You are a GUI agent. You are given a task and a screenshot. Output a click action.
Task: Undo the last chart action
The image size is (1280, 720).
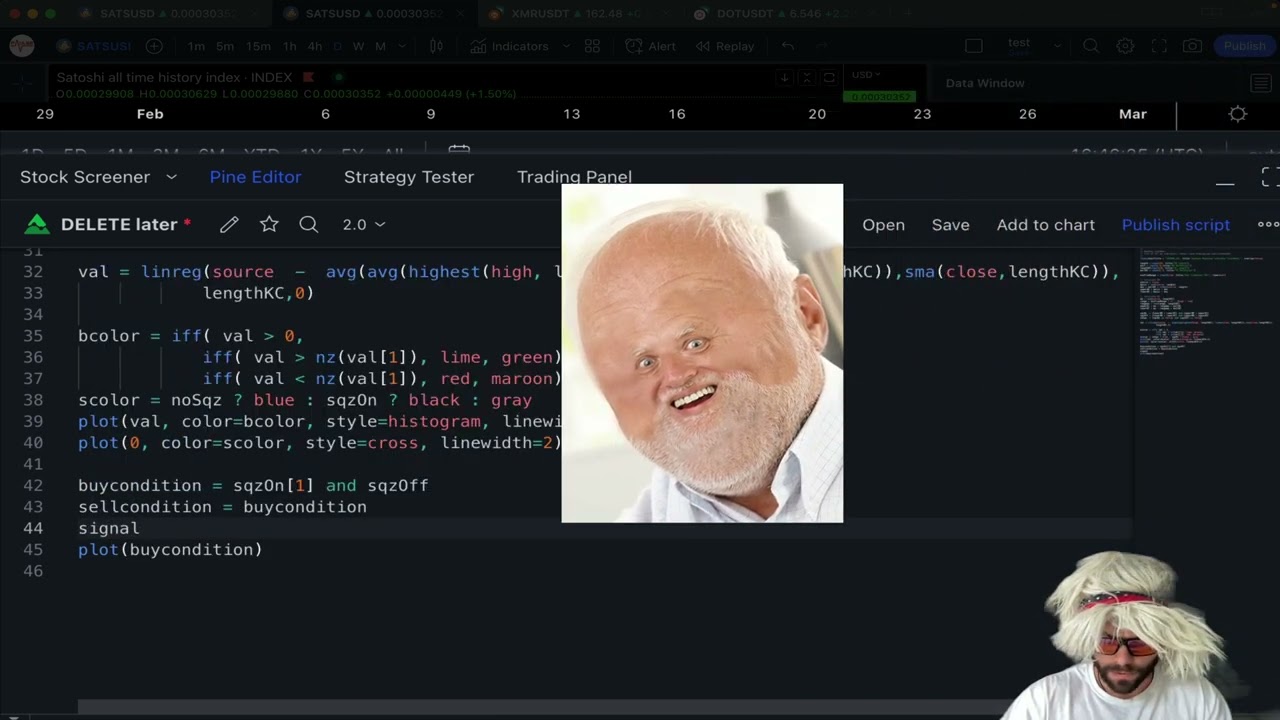pyautogui.click(x=788, y=46)
